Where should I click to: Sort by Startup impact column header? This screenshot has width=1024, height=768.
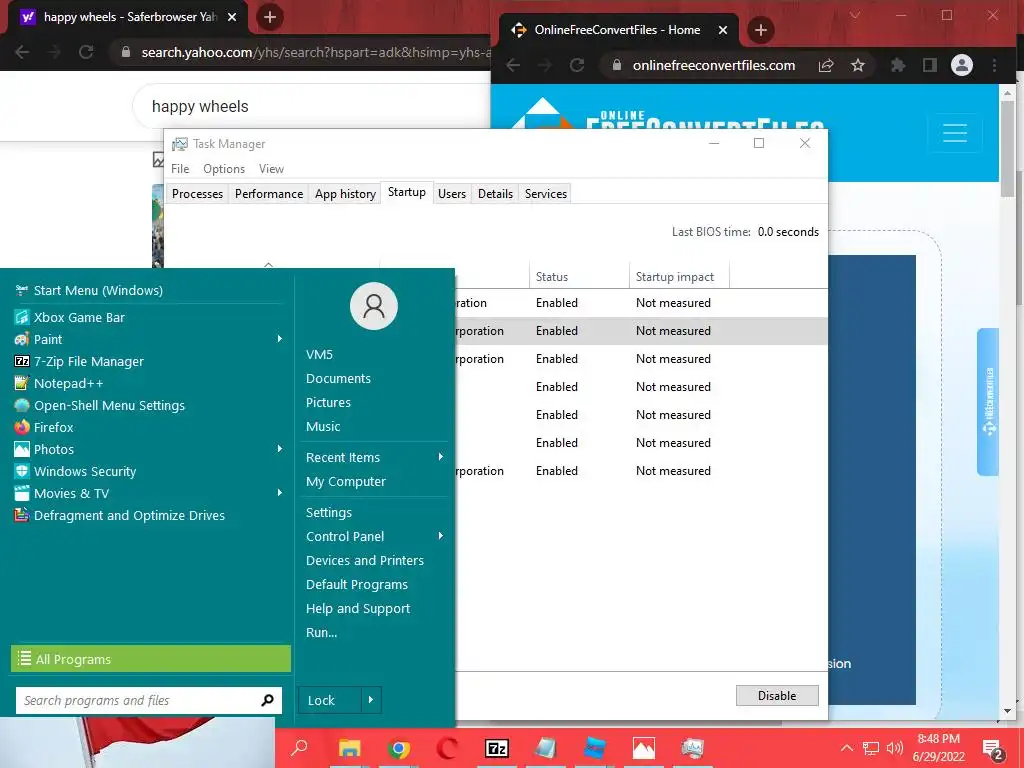pos(679,277)
